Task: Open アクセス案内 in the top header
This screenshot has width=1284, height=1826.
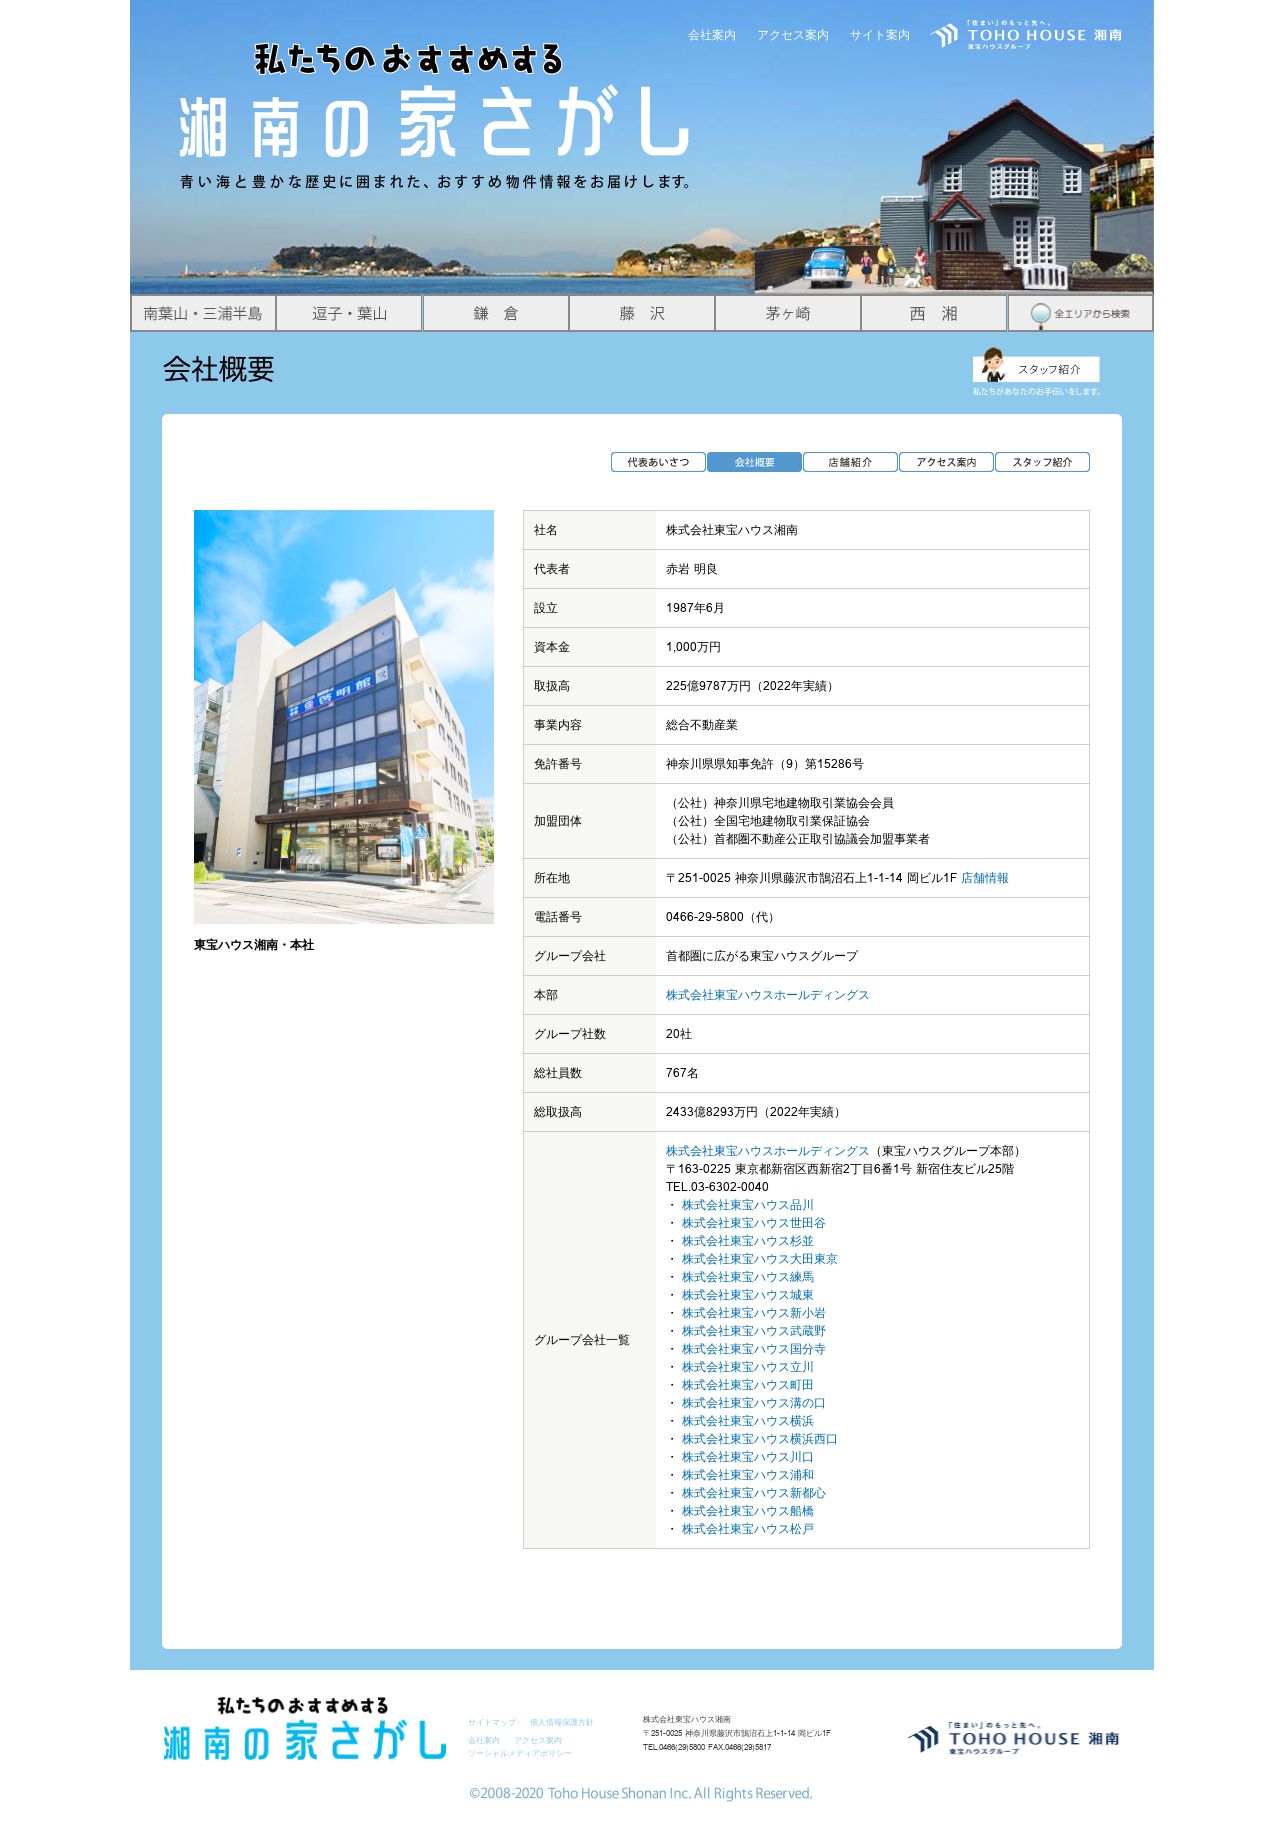Action: pyautogui.click(x=792, y=35)
